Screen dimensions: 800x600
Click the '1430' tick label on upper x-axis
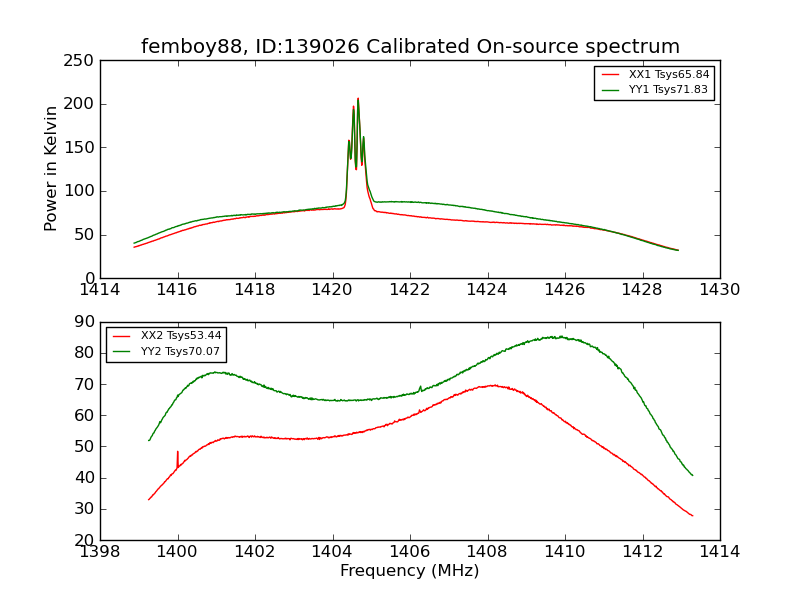point(719,290)
